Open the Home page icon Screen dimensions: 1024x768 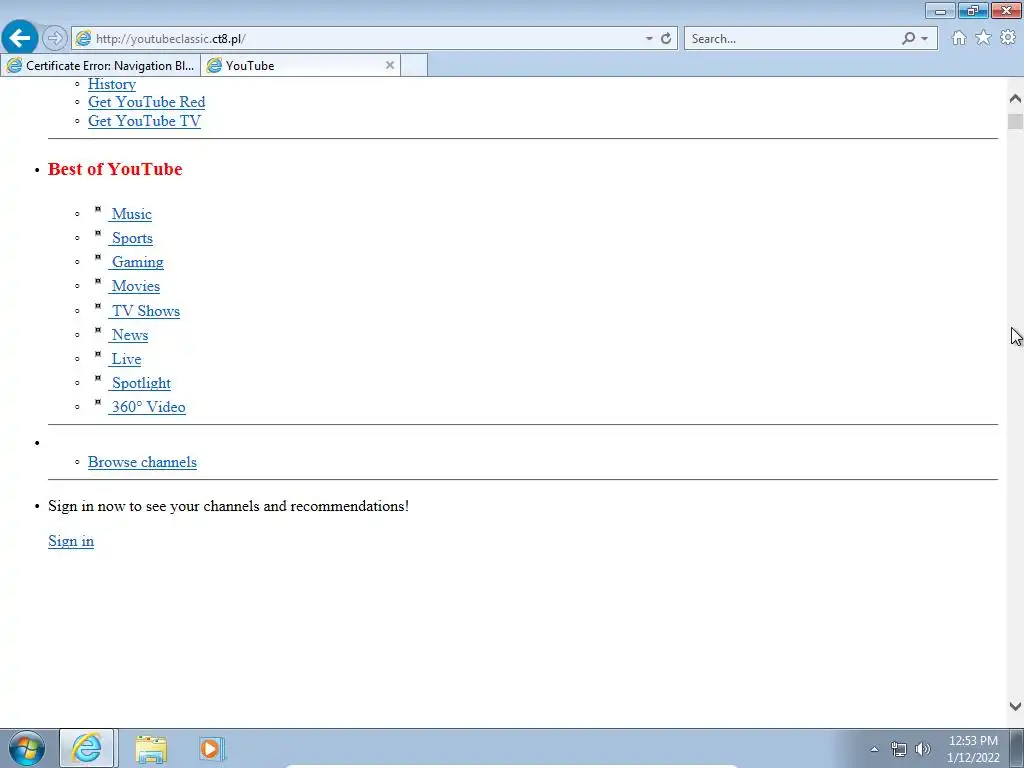[x=959, y=38]
